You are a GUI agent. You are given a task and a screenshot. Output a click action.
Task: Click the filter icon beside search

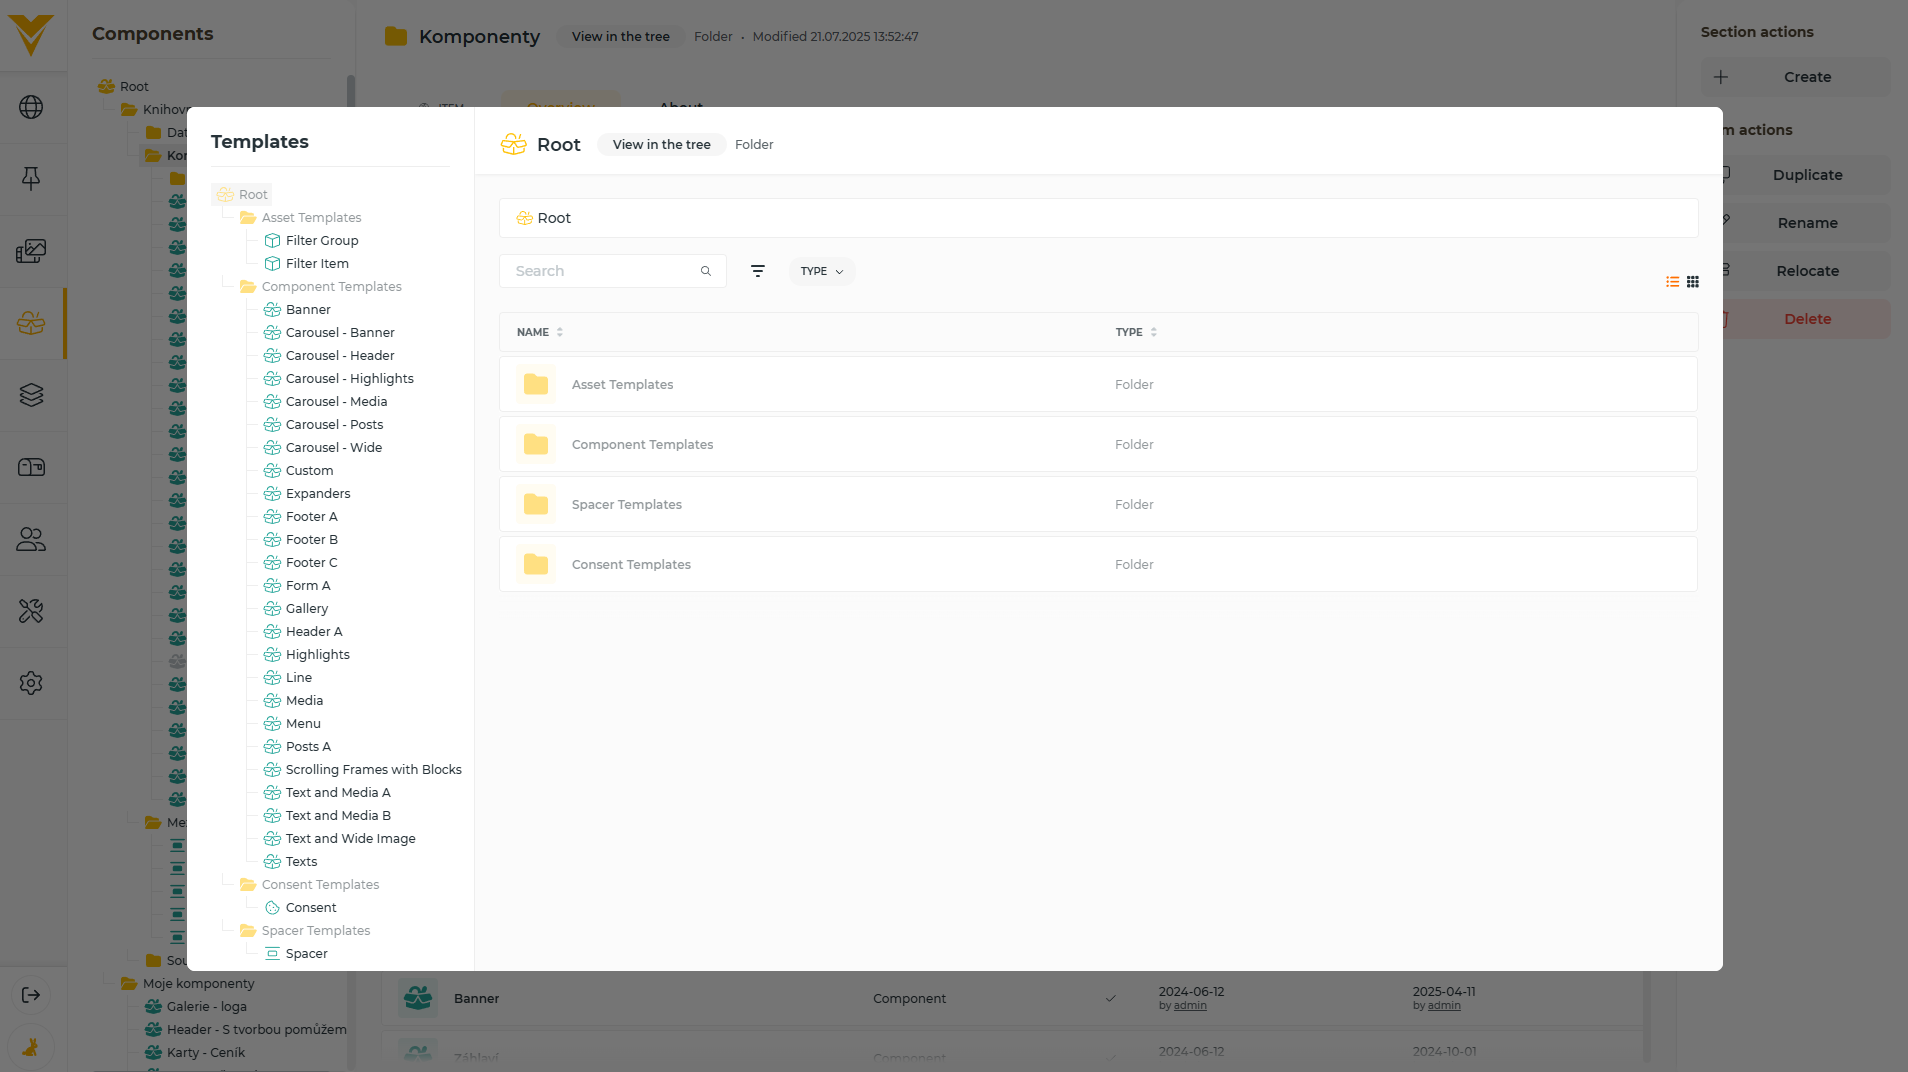[758, 271]
